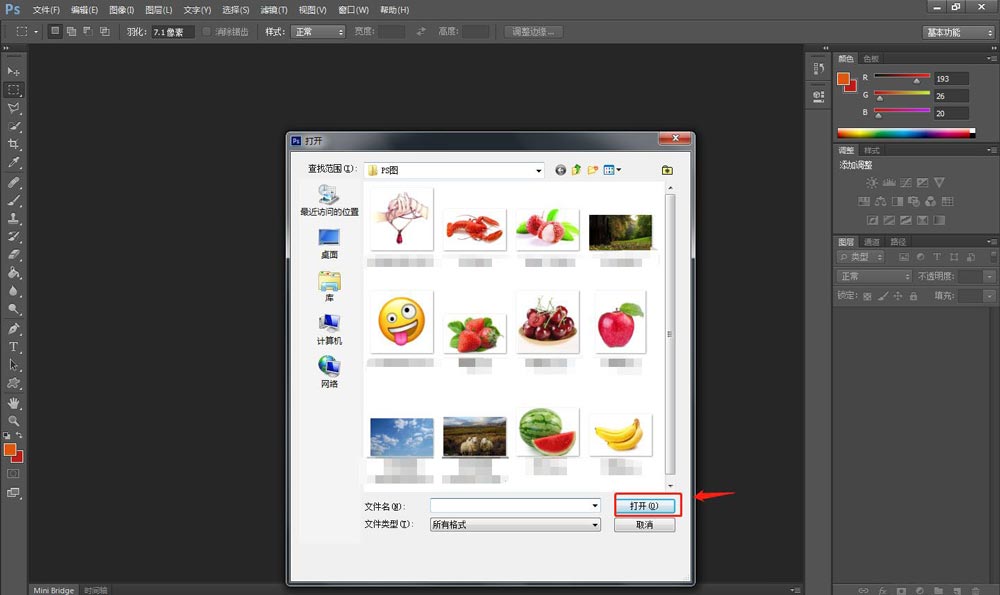Click in the 文件名 file name field
Image resolution: width=1000 pixels, height=595 pixels.
(510, 506)
